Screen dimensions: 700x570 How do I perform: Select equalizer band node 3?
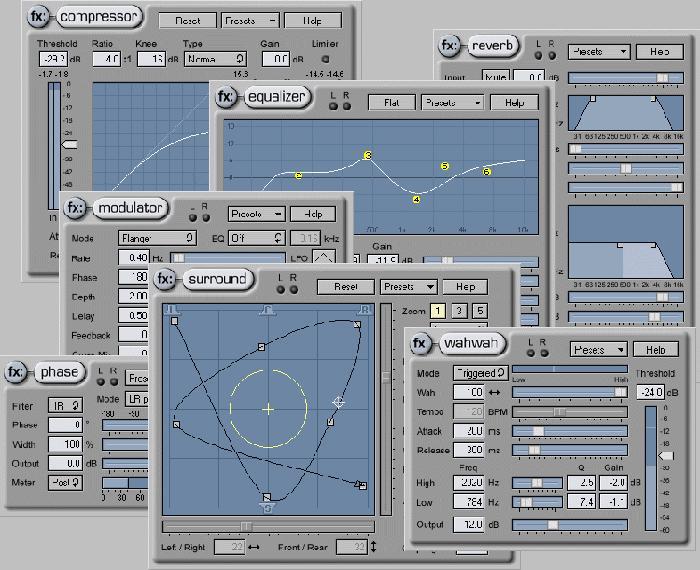point(368,155)
